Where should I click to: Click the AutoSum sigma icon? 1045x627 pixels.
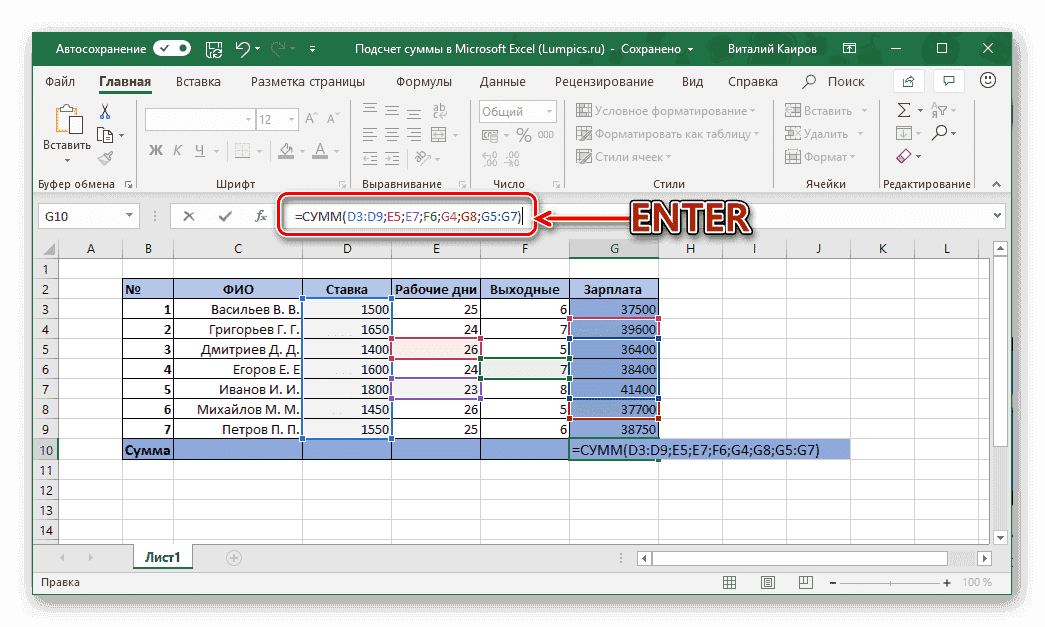(905, 110)
